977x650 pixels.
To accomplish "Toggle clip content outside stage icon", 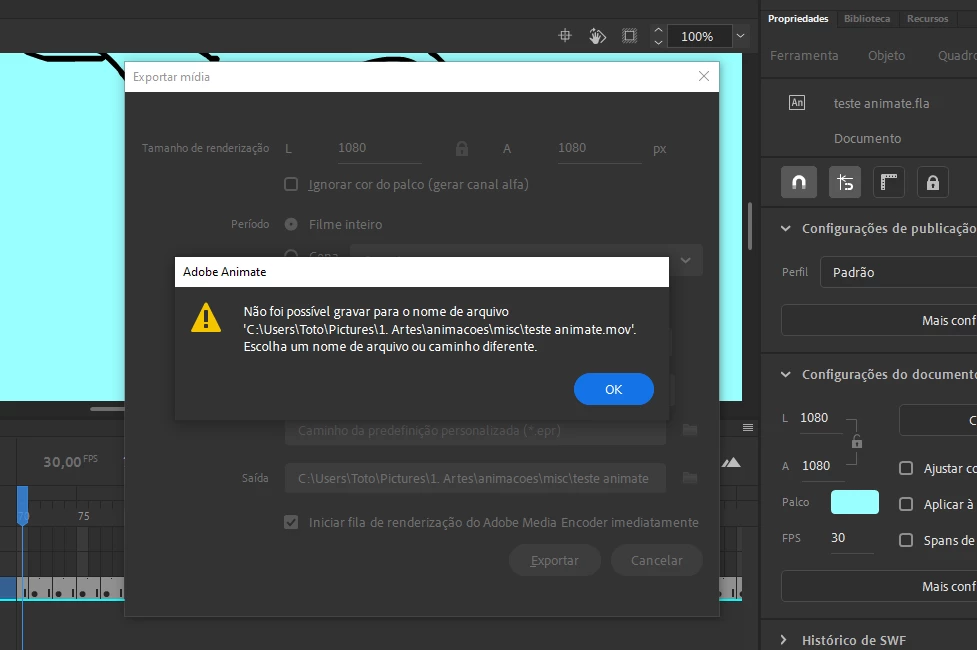I will (629, 36).
